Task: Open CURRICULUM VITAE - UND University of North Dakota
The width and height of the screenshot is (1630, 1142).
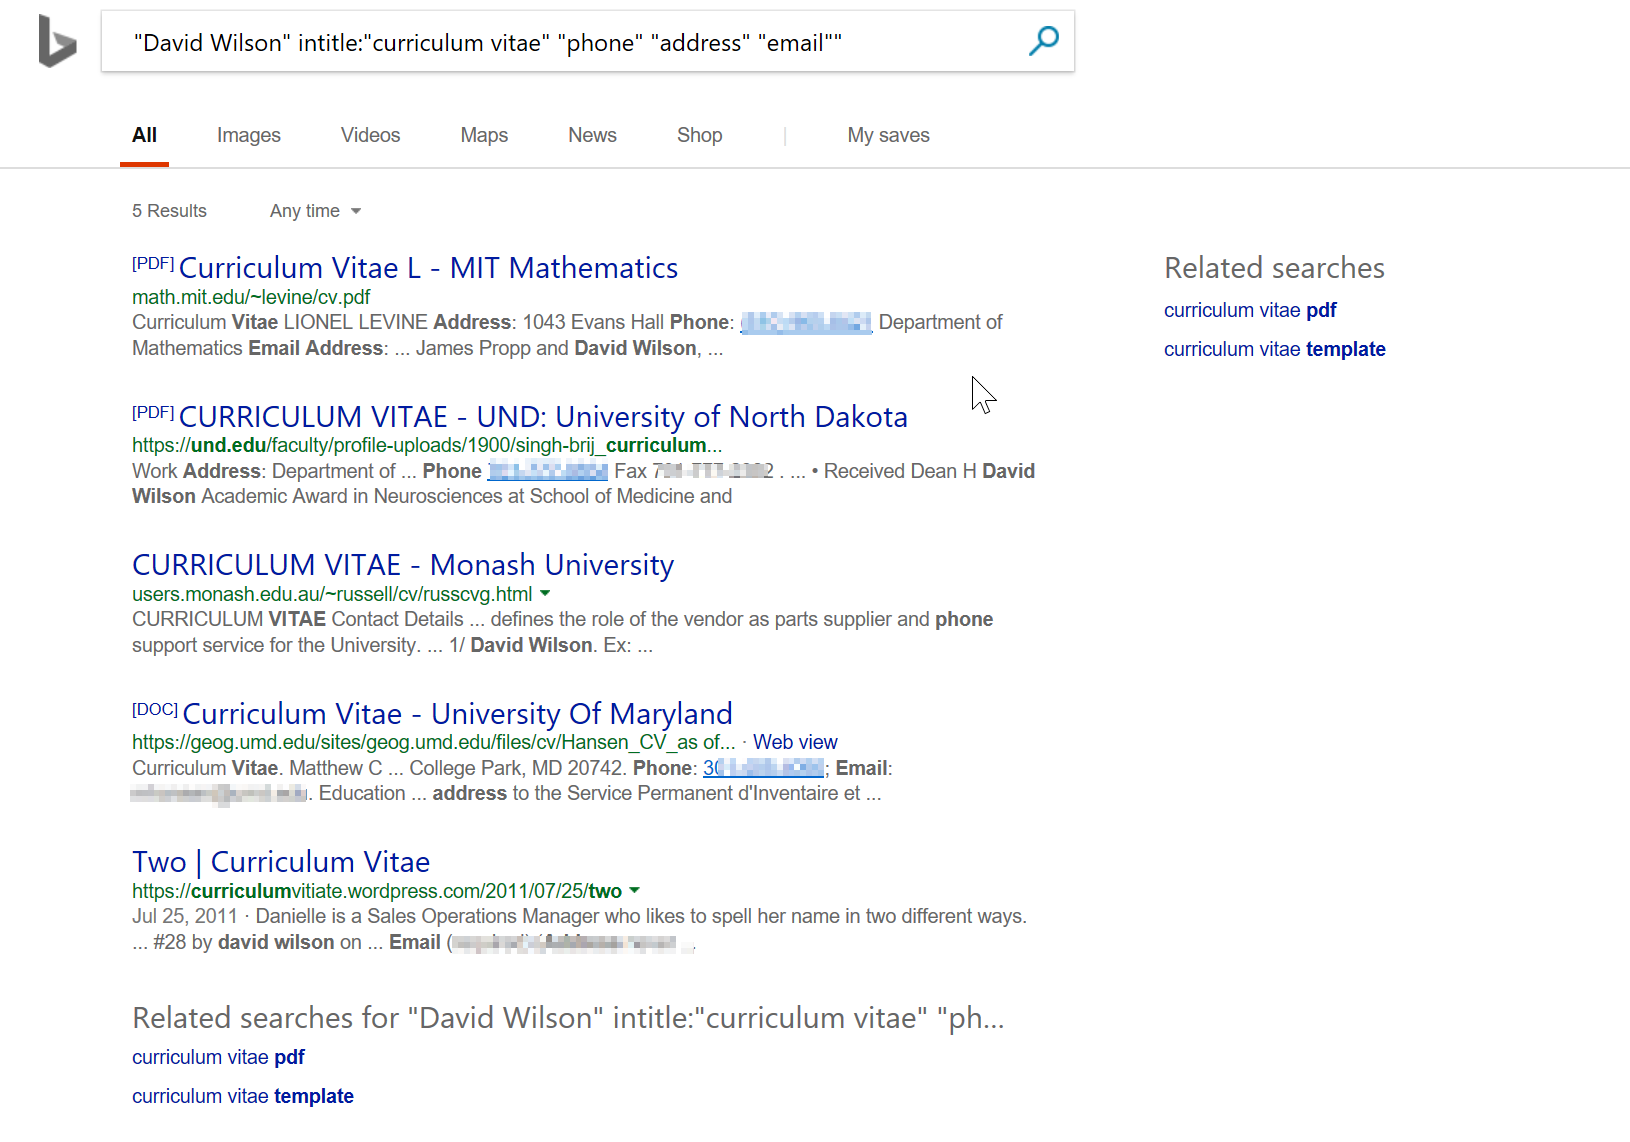Action: [x=543, y=417]
